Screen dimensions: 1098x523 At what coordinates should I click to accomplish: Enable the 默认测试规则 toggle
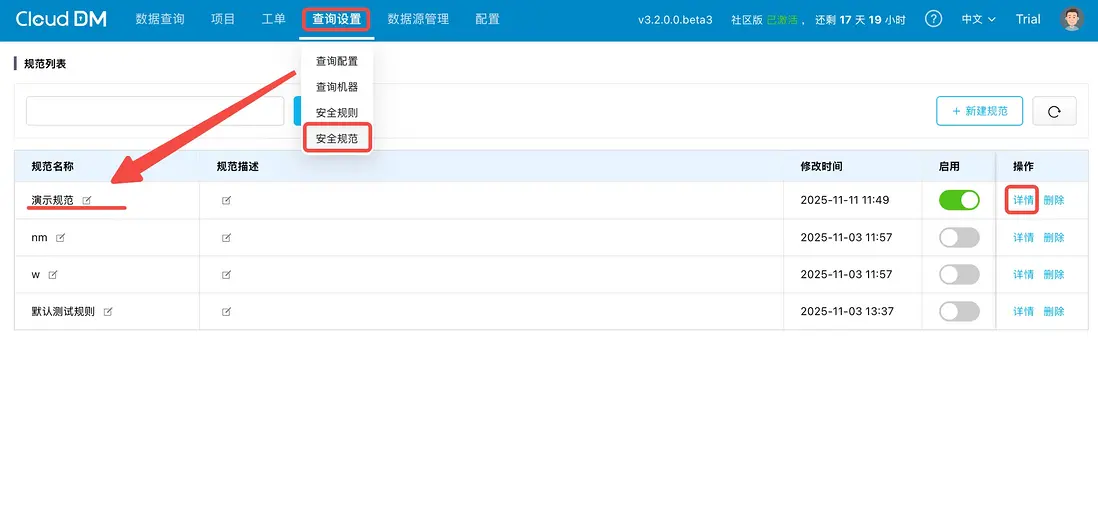[x=959, y=312]
